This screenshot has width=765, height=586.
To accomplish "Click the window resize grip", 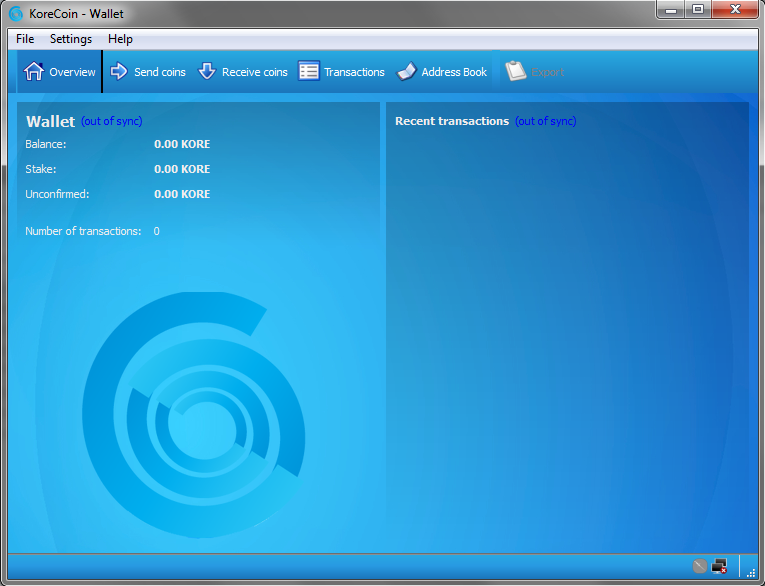I will (x=751, y=573).
